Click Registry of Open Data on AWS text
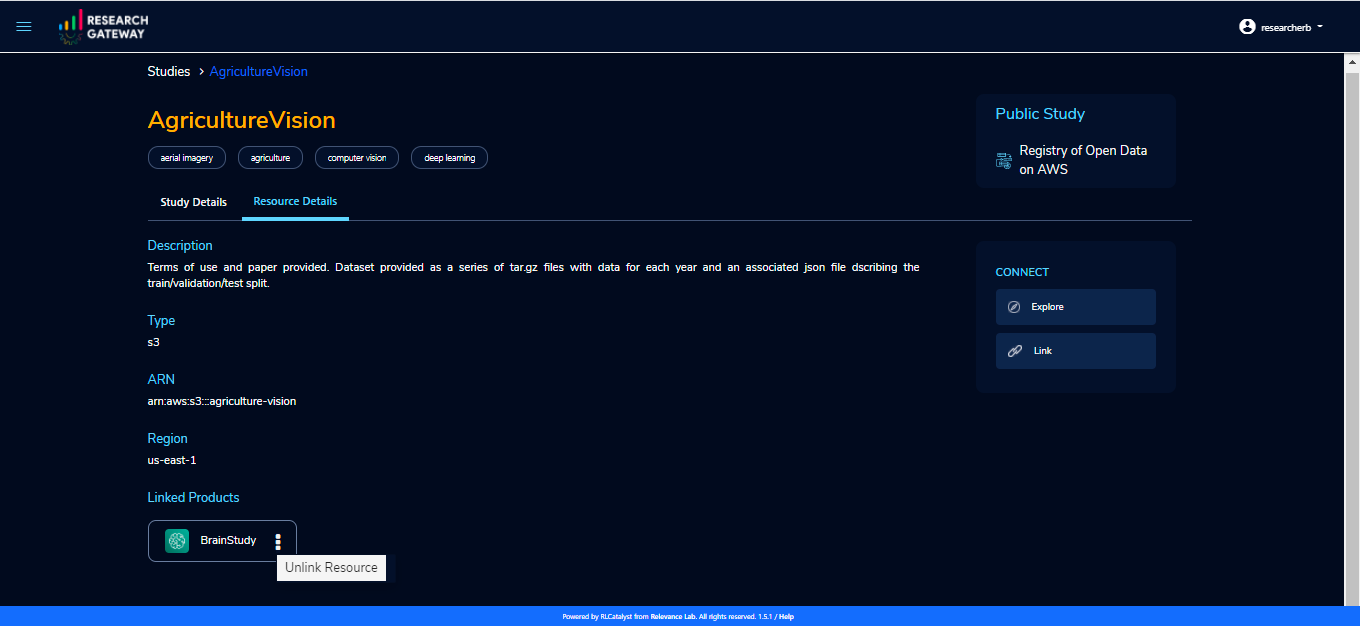 point(1083,160)
